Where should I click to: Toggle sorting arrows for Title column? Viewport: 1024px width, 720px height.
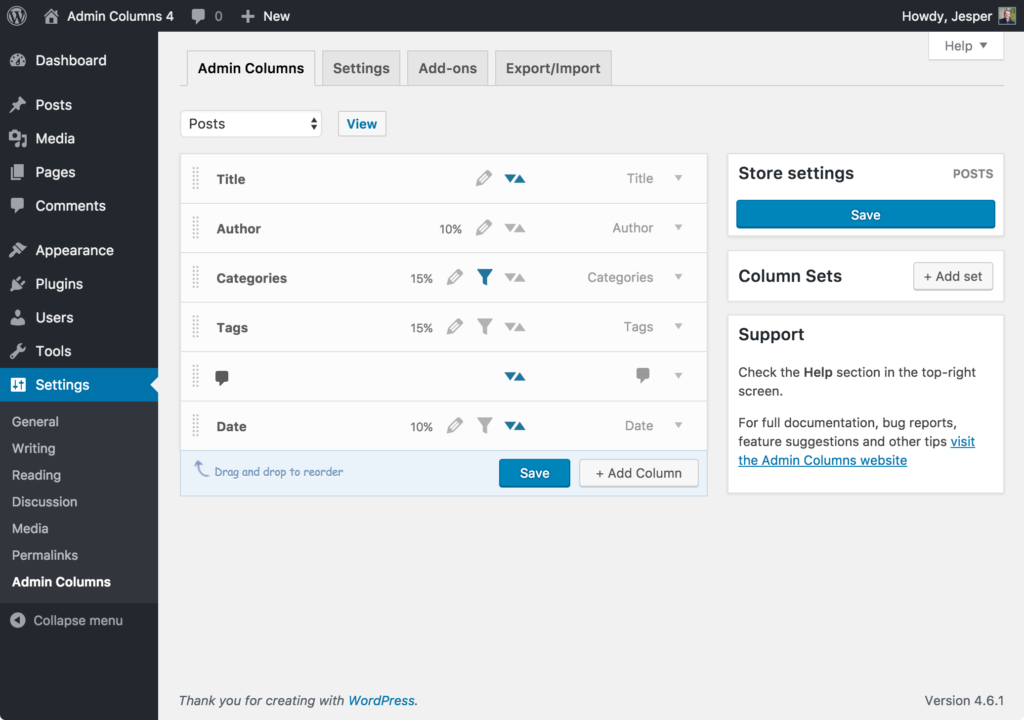[515, 178]
